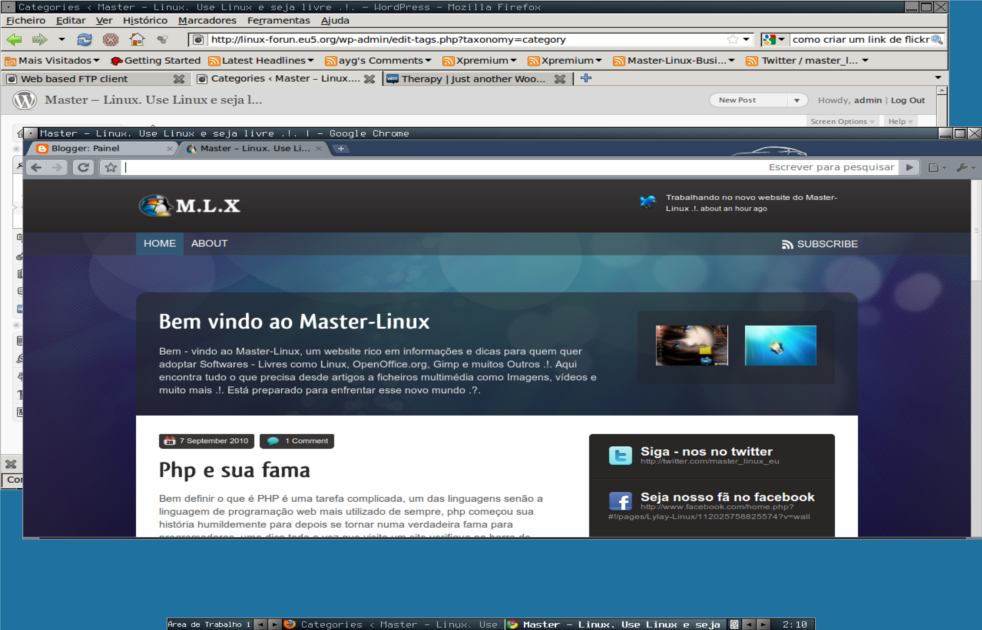The width and height of the screenshot is (982, 630).
Task: Open Firefox list all tabs dropdown
Action: click(x=938, y=78)
